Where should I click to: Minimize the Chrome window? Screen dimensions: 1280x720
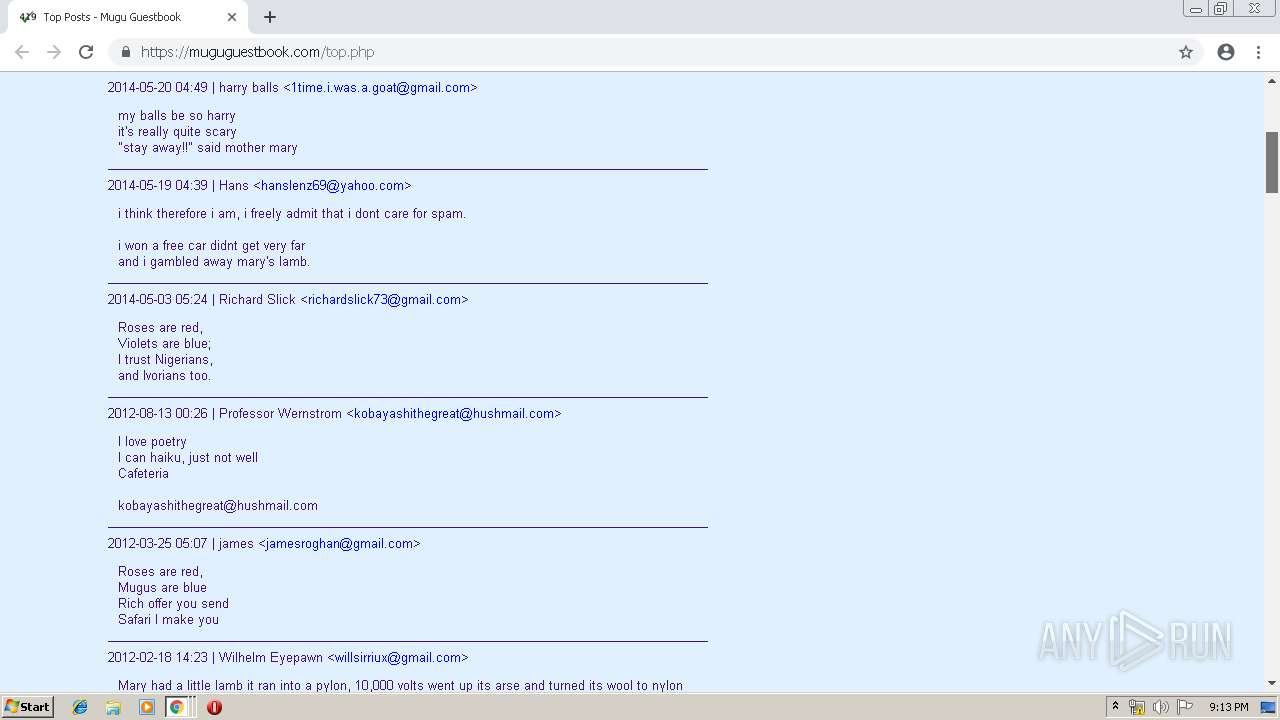coord(1196,9)
